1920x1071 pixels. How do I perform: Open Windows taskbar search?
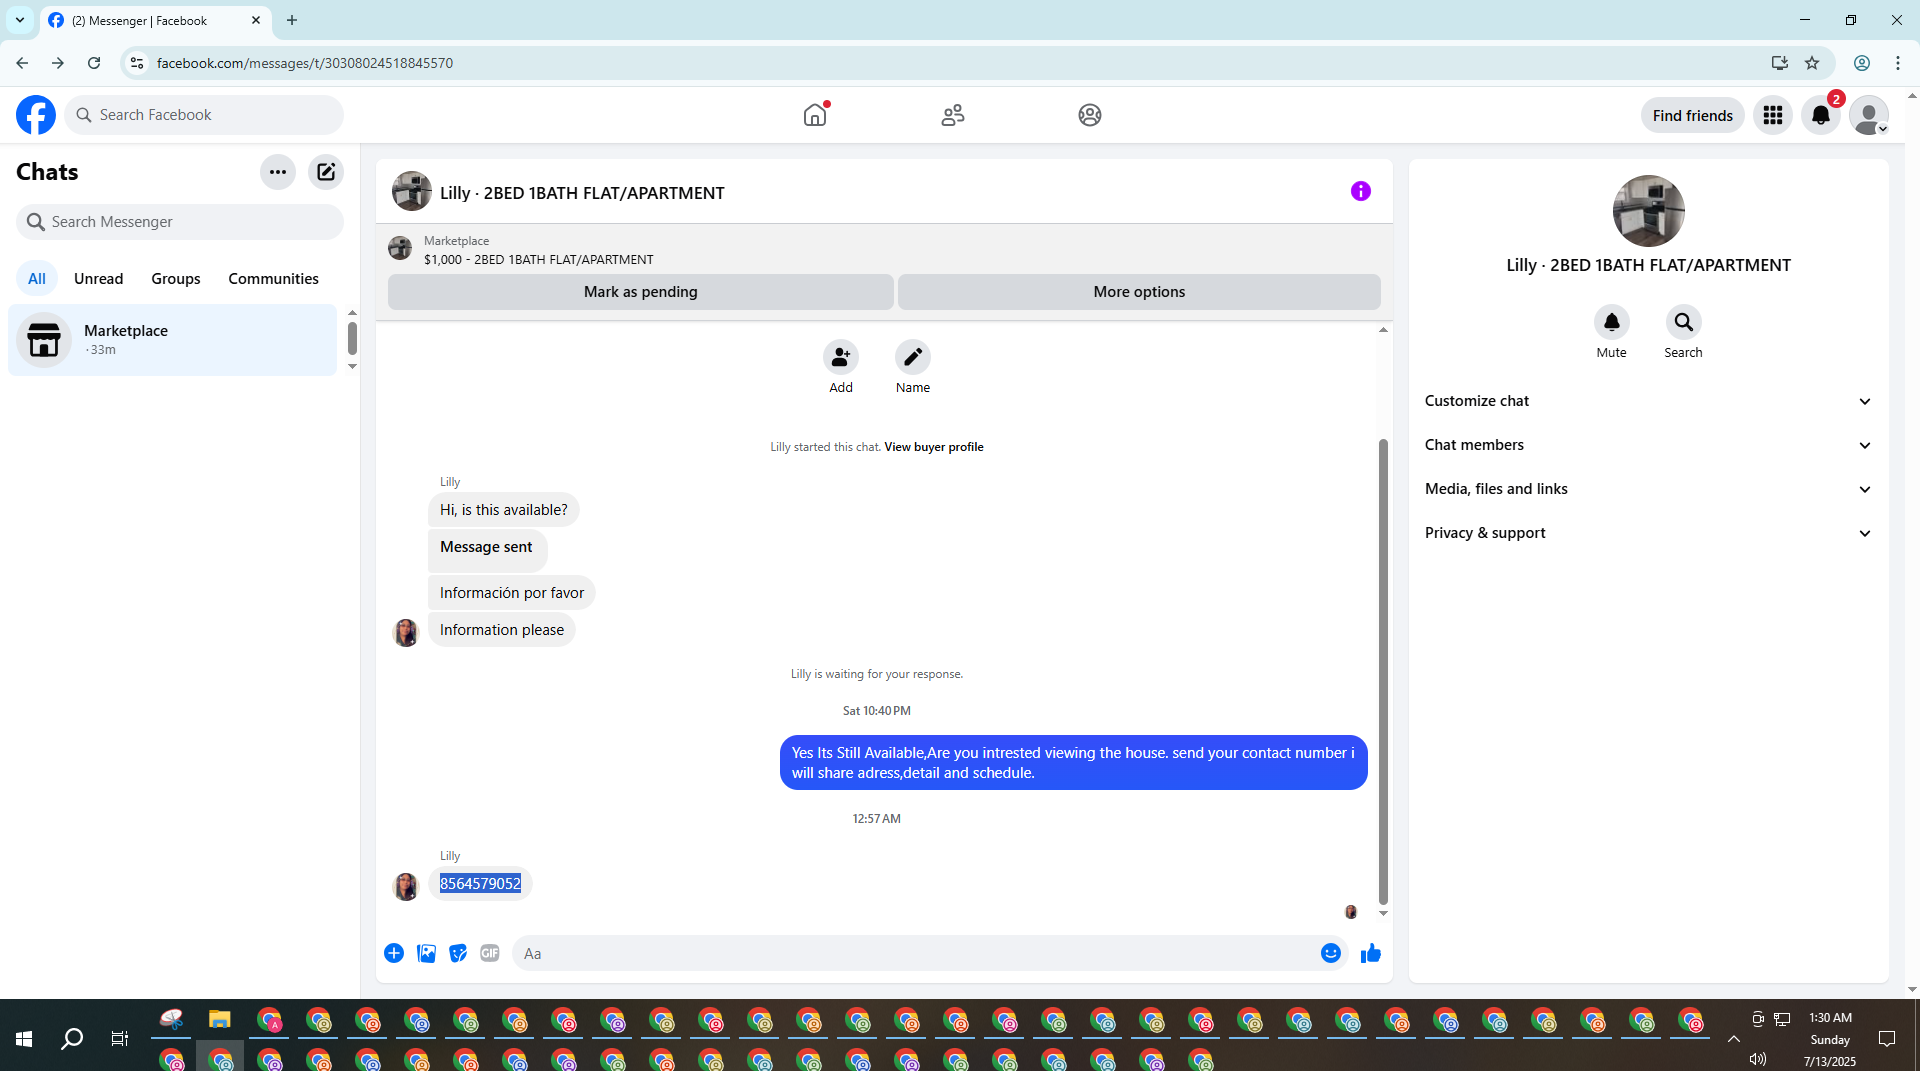(x=72, y=1039)
